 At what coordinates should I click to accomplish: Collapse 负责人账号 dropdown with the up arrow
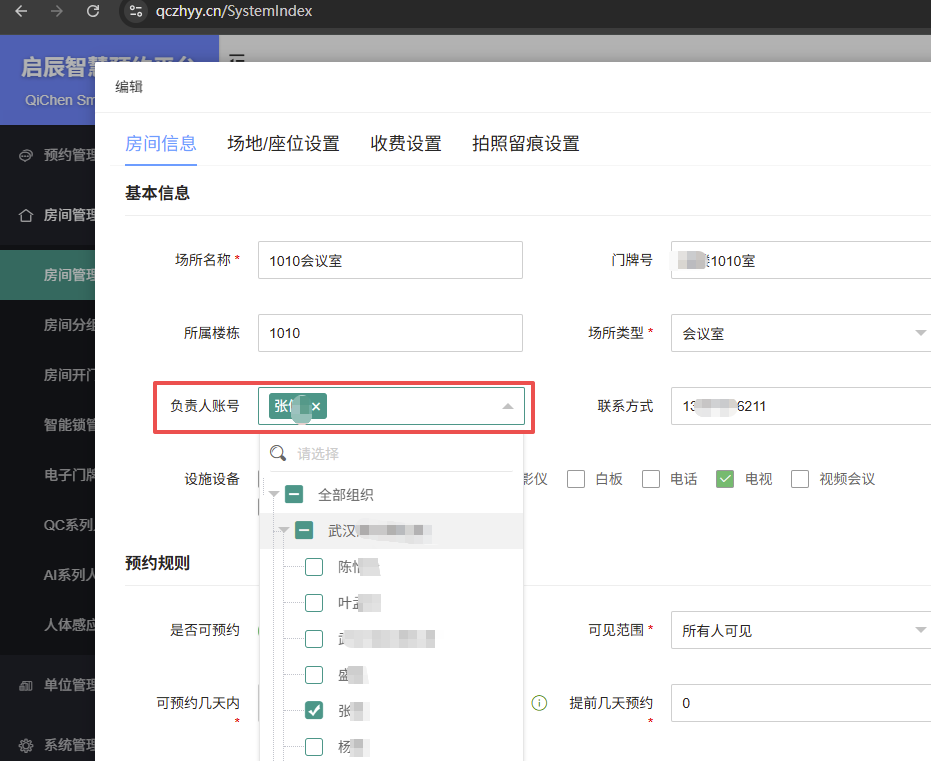coord(508,407)
